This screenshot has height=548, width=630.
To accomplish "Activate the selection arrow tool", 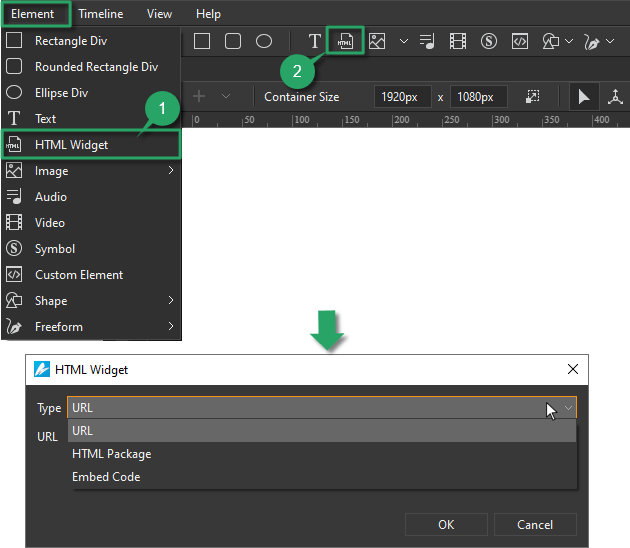I will click(x=584, y=97).
